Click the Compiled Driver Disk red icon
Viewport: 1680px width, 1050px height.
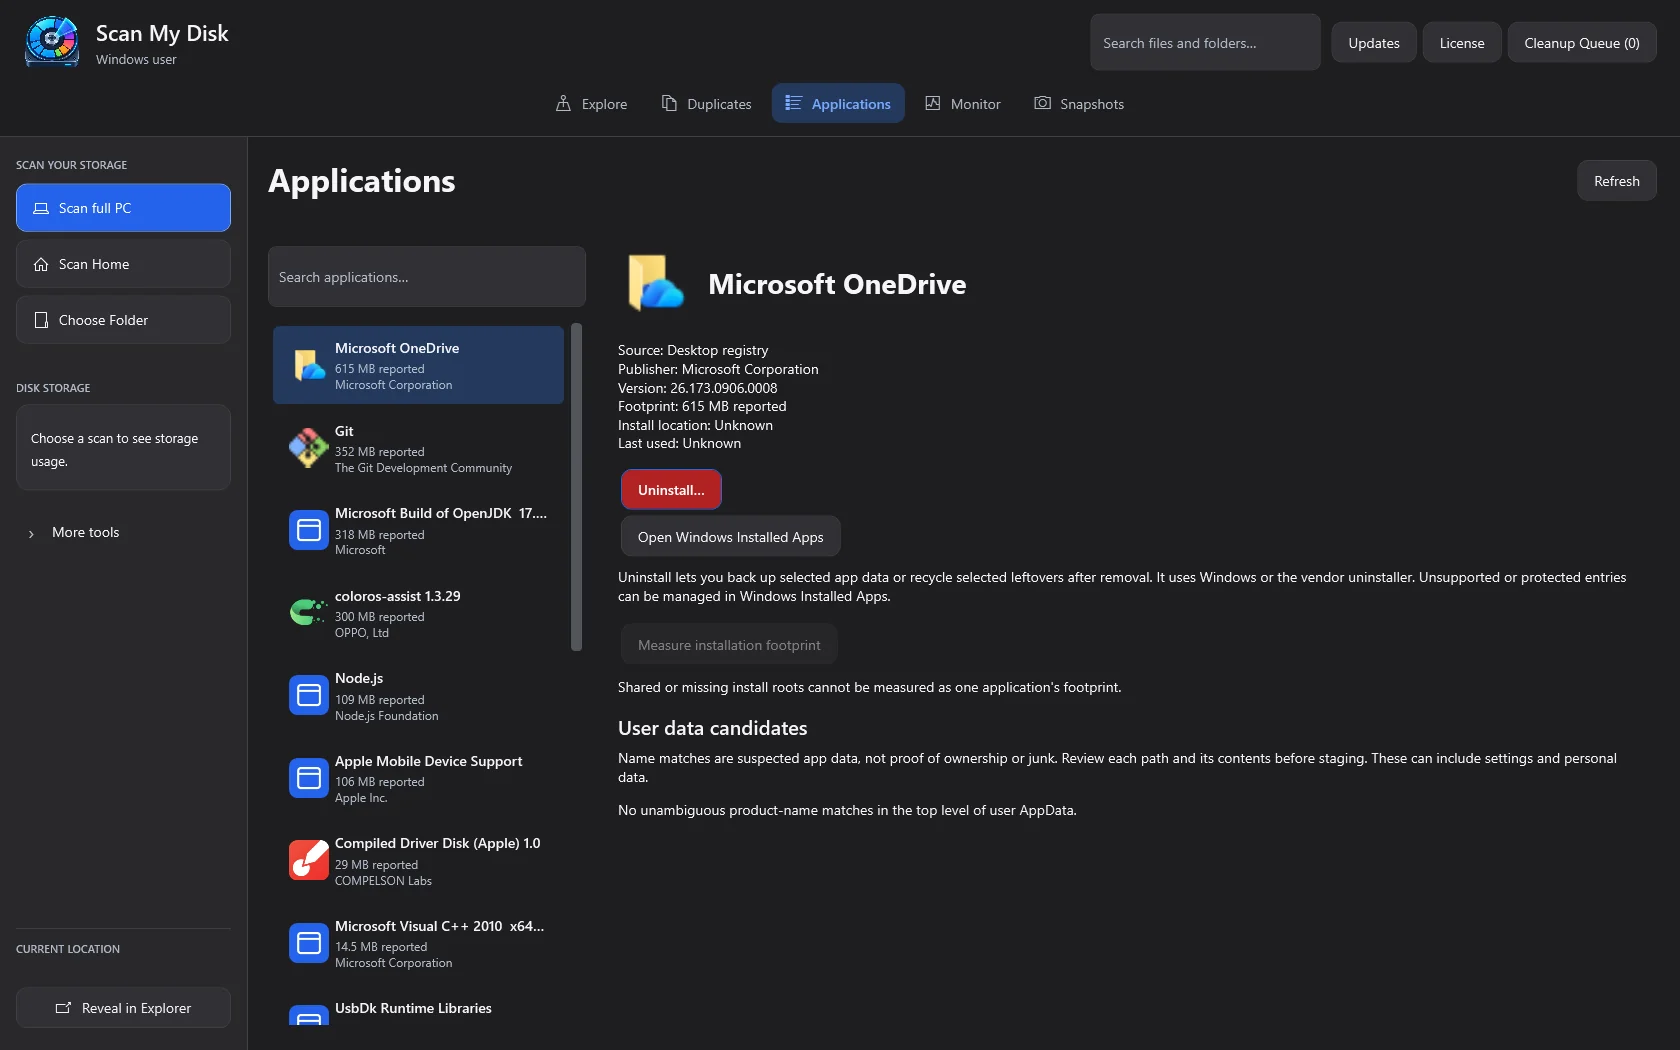click(x=309, y=860)
